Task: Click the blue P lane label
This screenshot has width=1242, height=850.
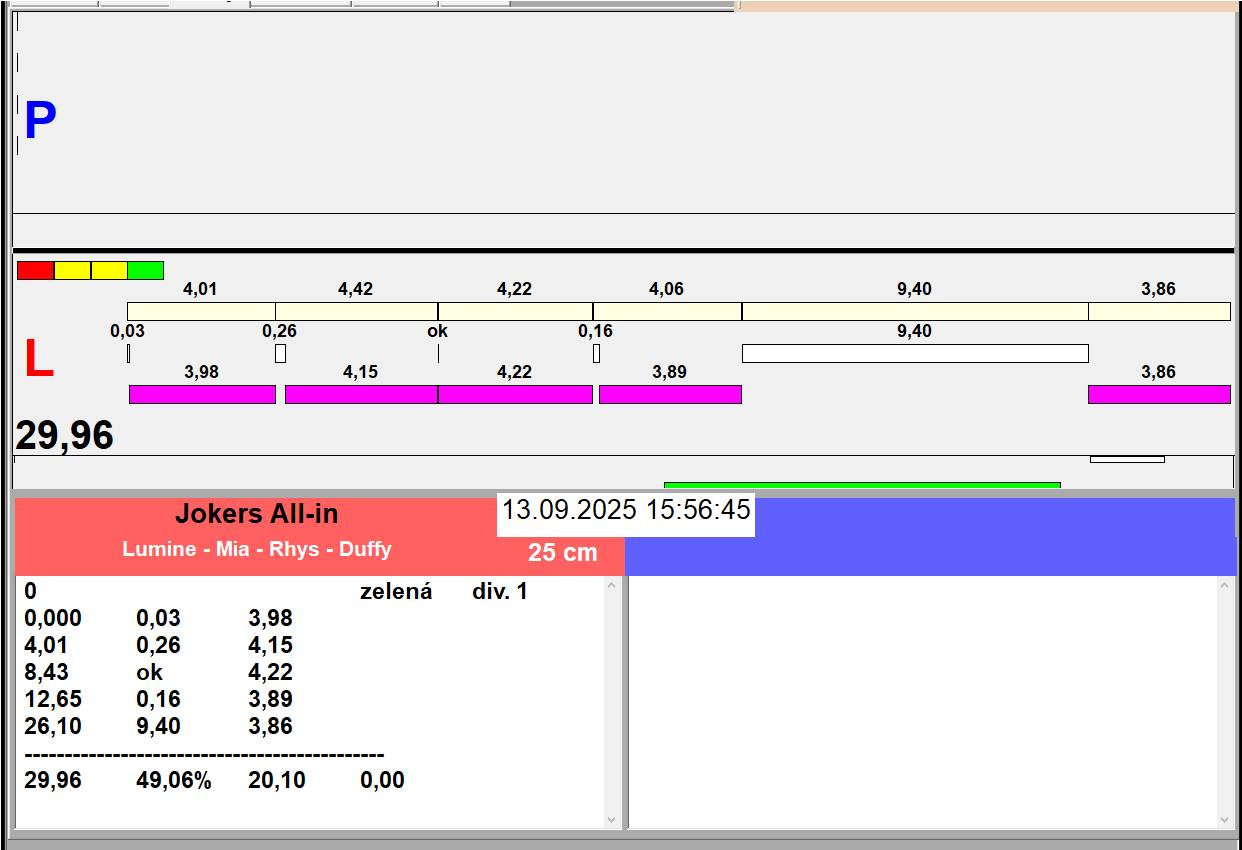Action: point(40,121)
